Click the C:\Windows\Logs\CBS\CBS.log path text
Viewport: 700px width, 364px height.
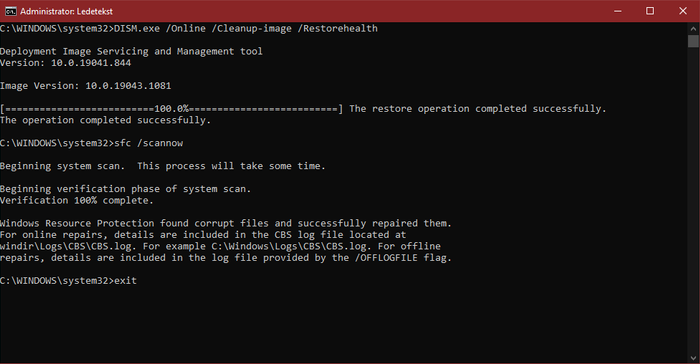(x=289, y=246)
